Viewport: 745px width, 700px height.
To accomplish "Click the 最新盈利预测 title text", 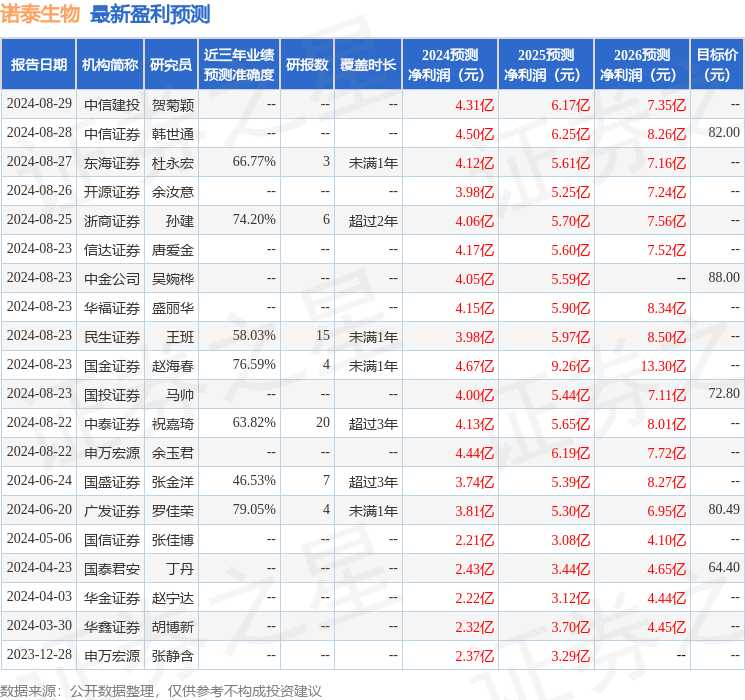I will [150, 14].
